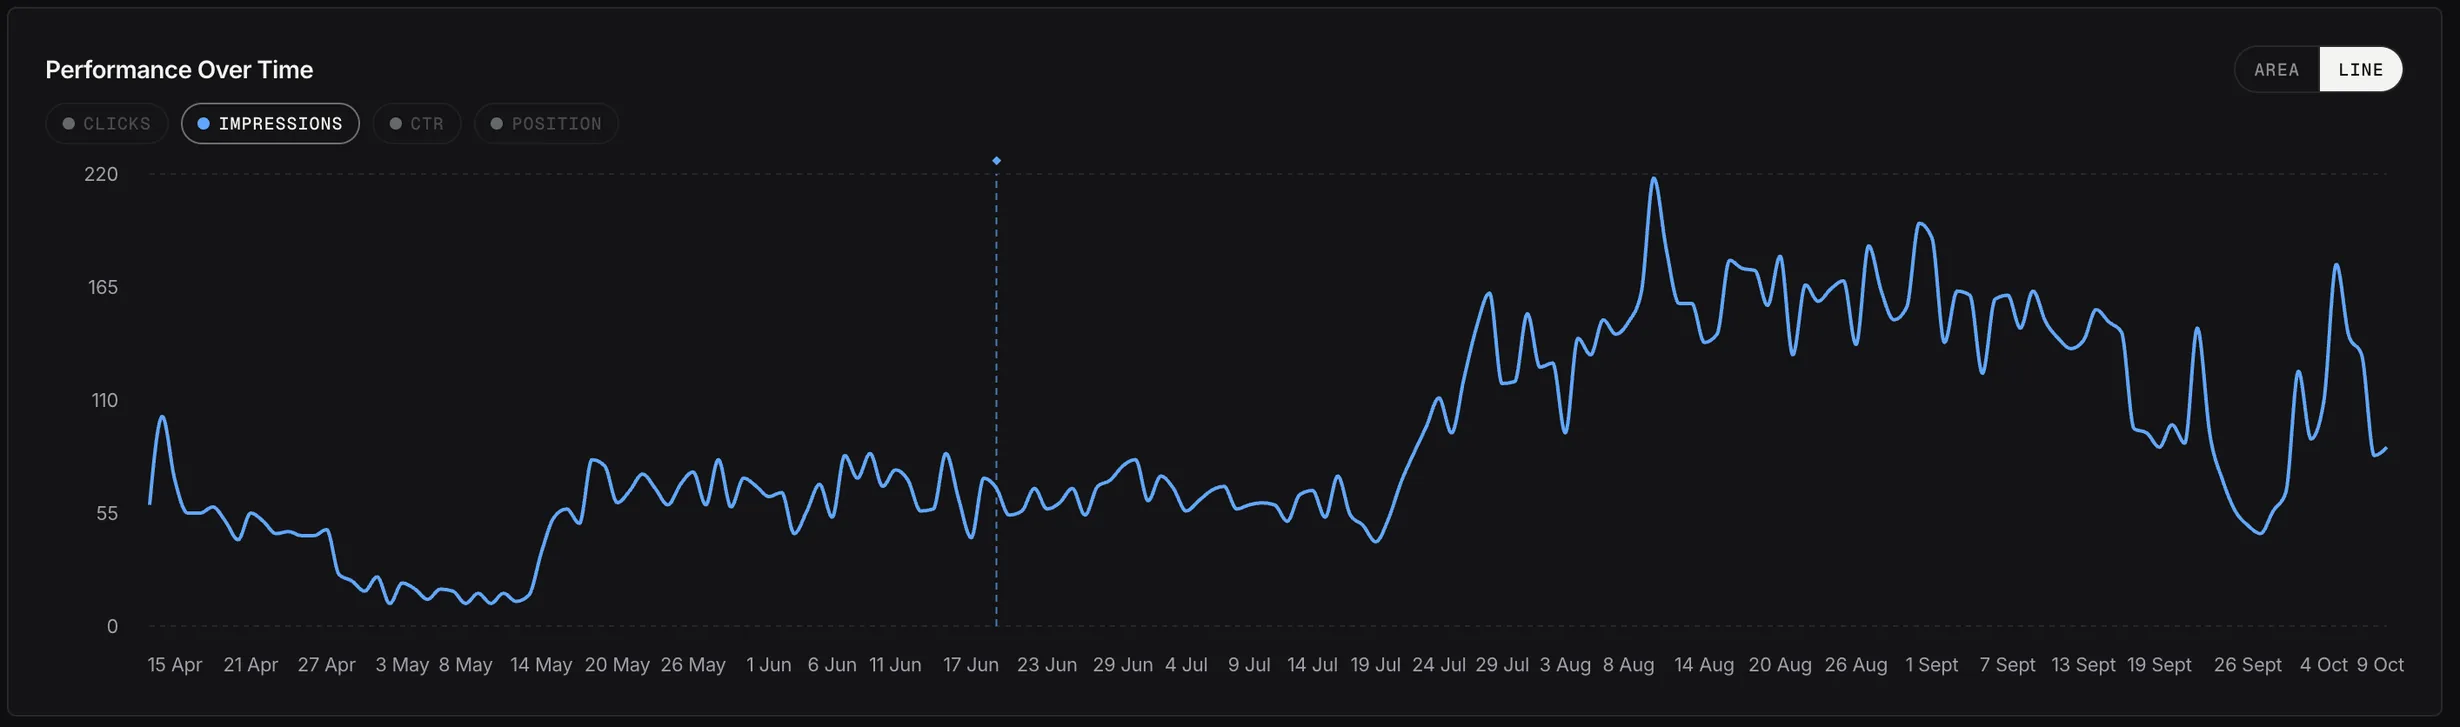
Task: Click the '14 May' date label
Action: [541, 665]
